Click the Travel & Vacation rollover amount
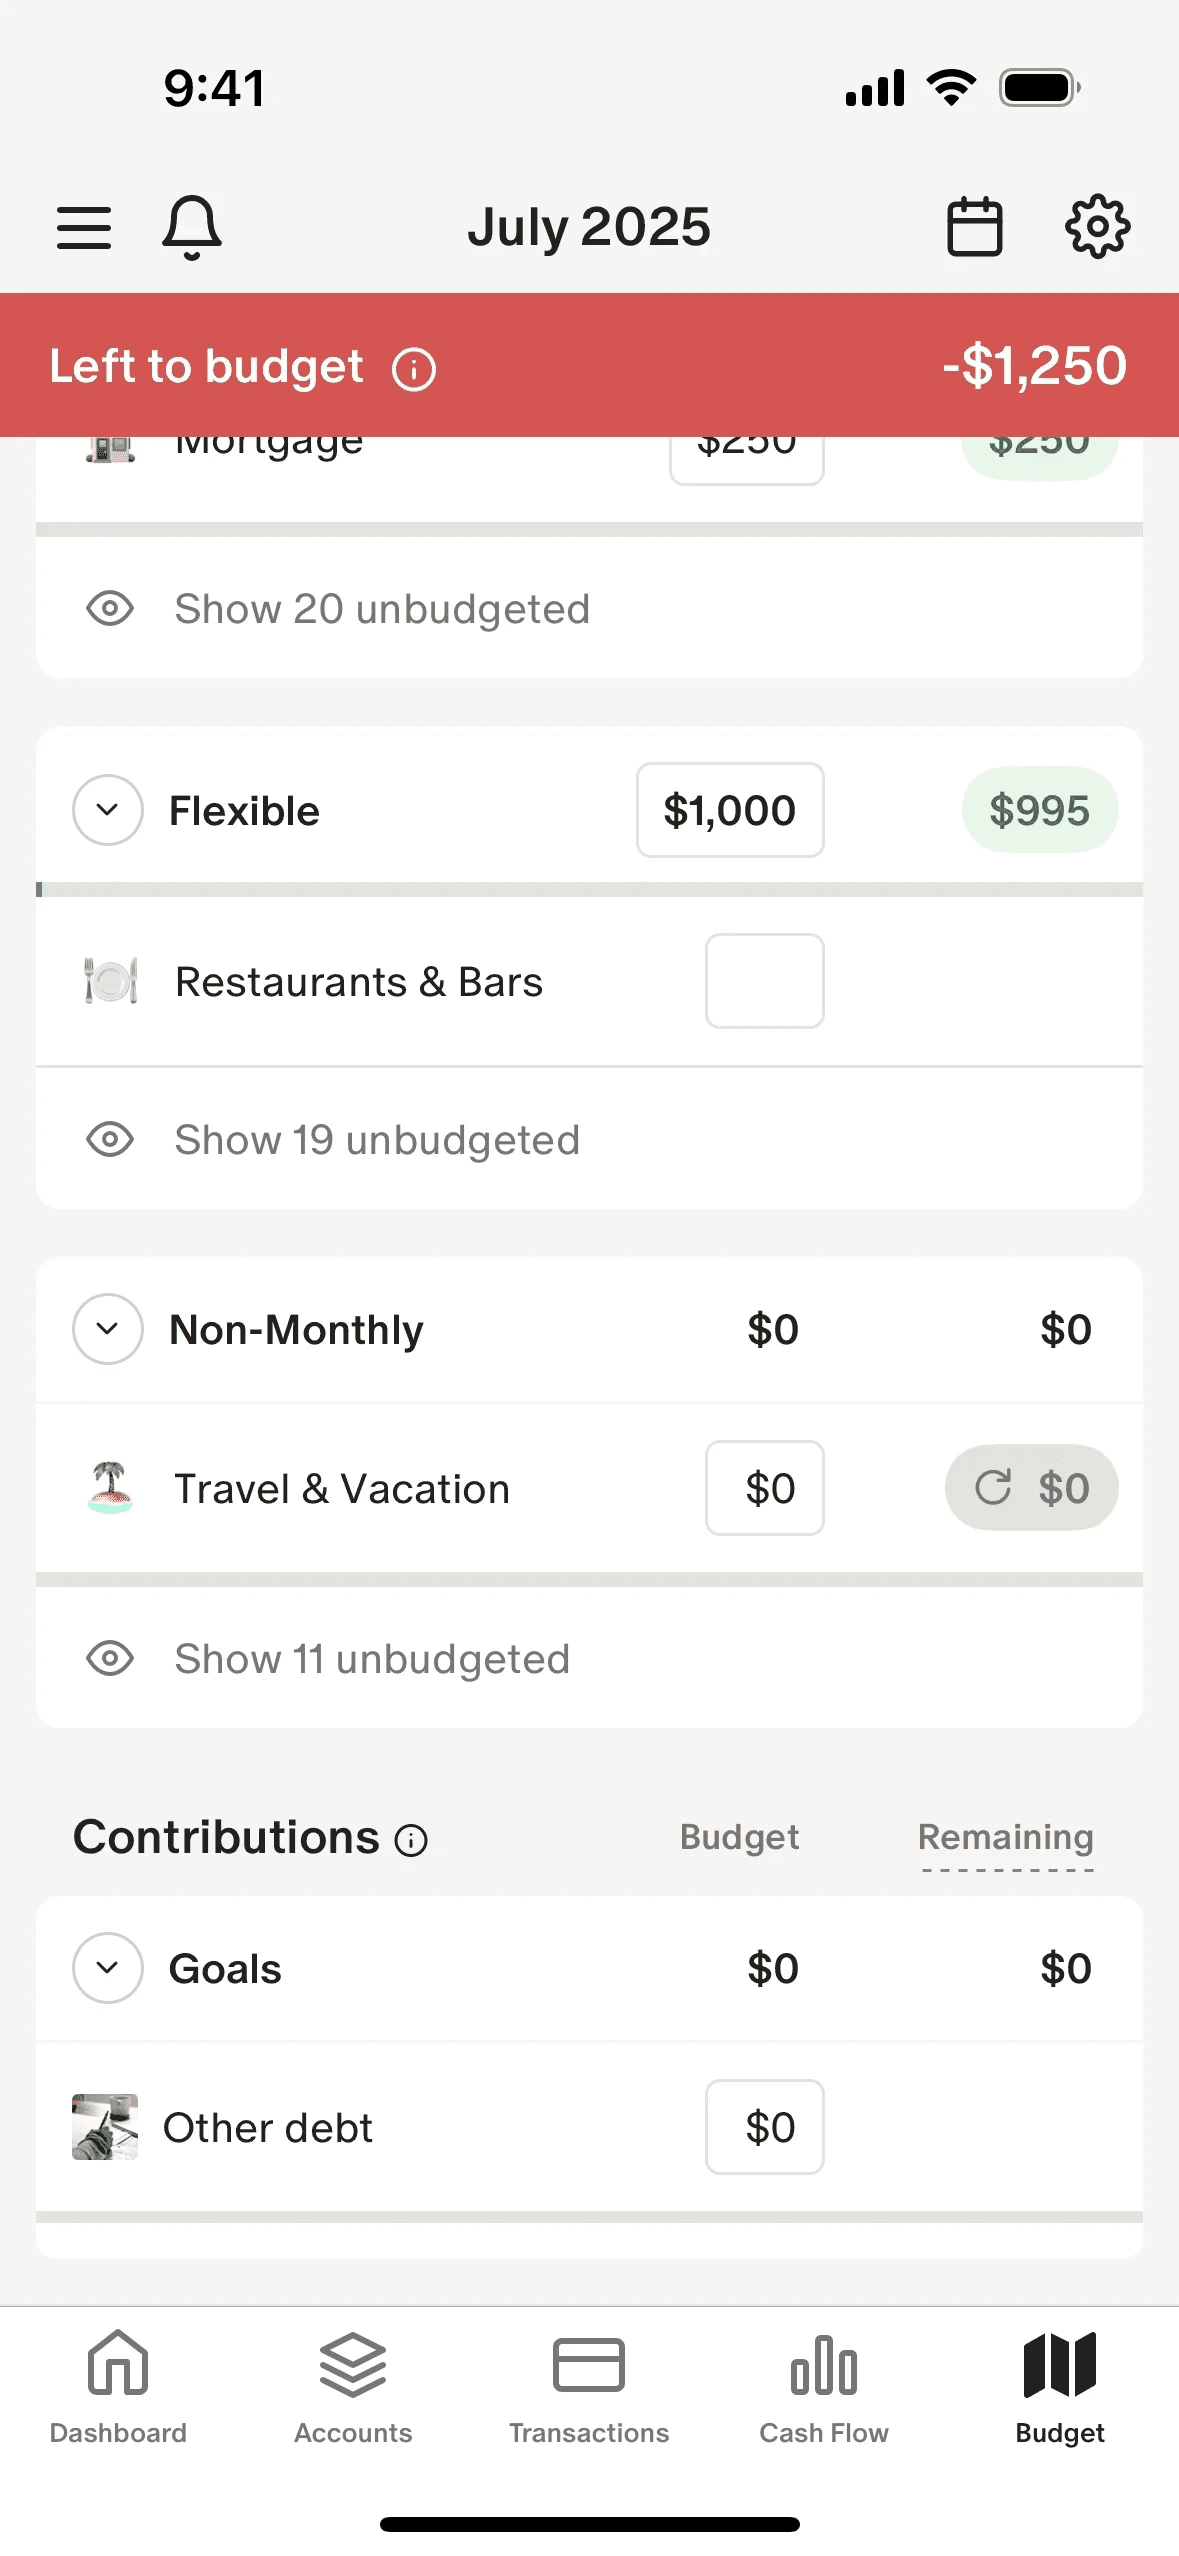This screenshot has height=2556, width=1179. tap(1031, 1488)
